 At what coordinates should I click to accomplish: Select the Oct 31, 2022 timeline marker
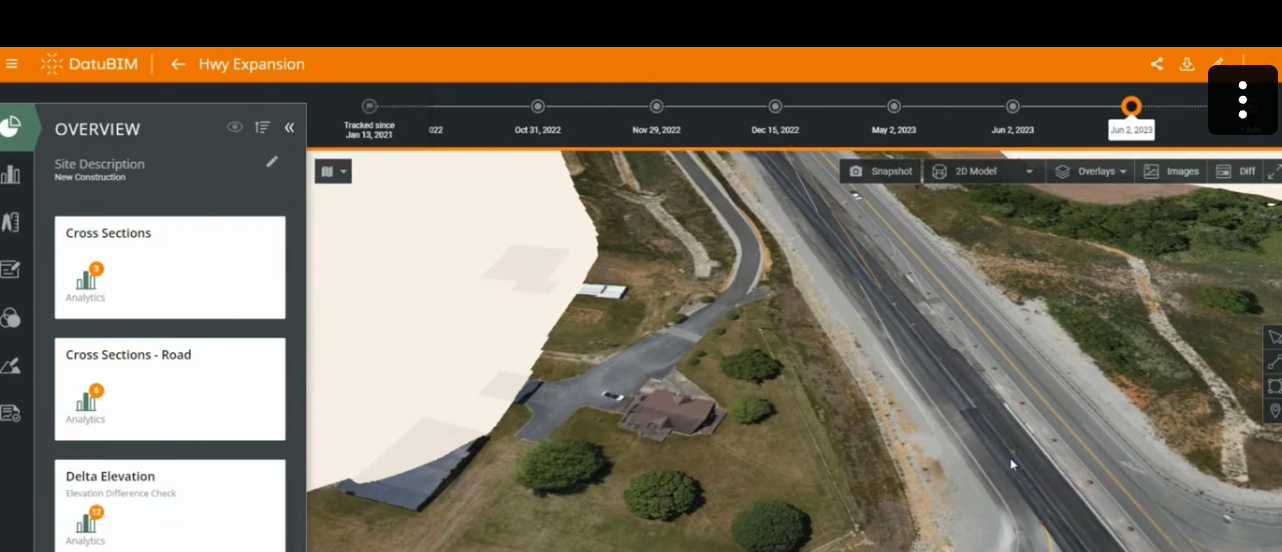point(538,106)
